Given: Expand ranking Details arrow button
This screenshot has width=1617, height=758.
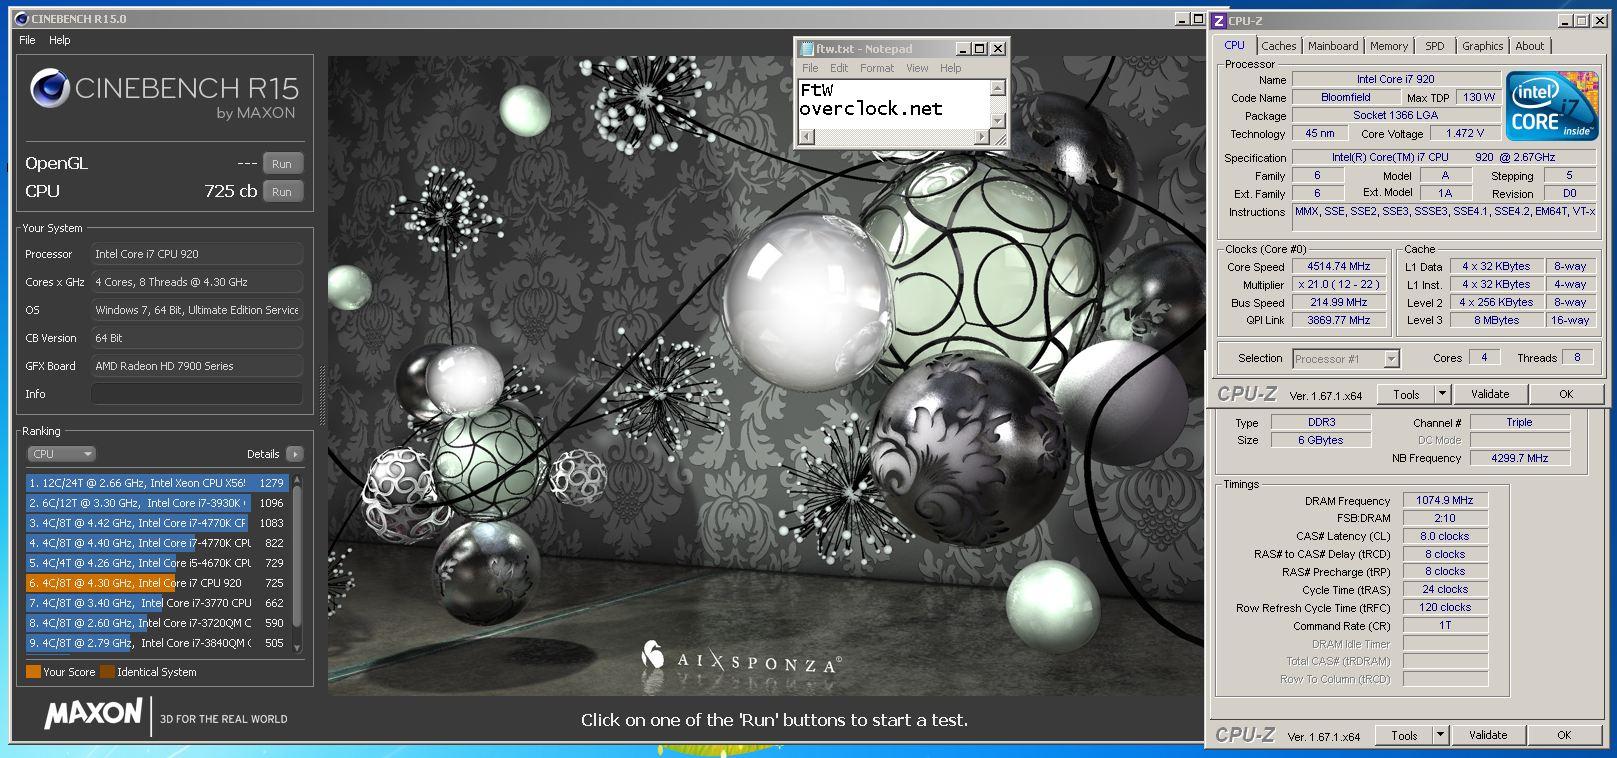Looking at the screenshot, I should pos(294,454).
